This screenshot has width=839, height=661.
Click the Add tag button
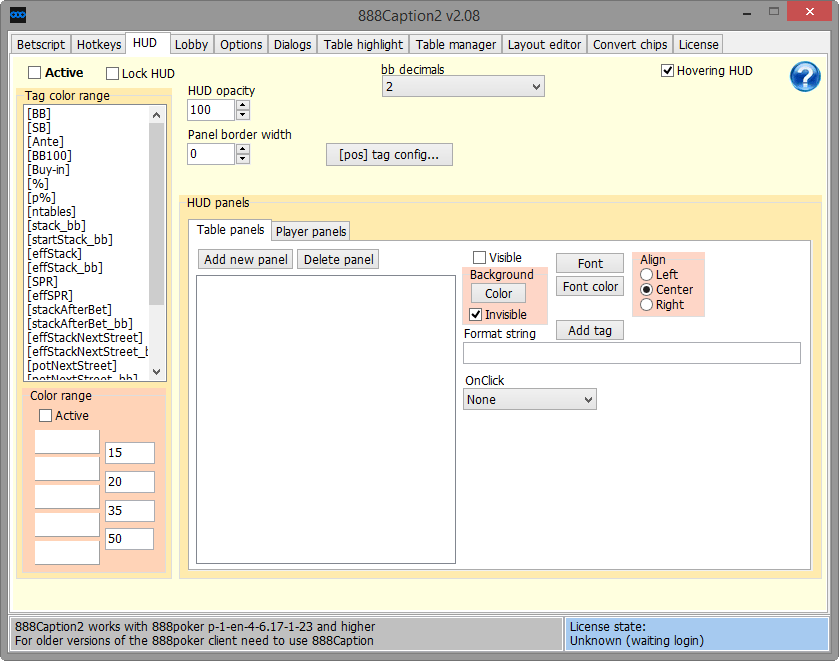(x=590, y=330)
